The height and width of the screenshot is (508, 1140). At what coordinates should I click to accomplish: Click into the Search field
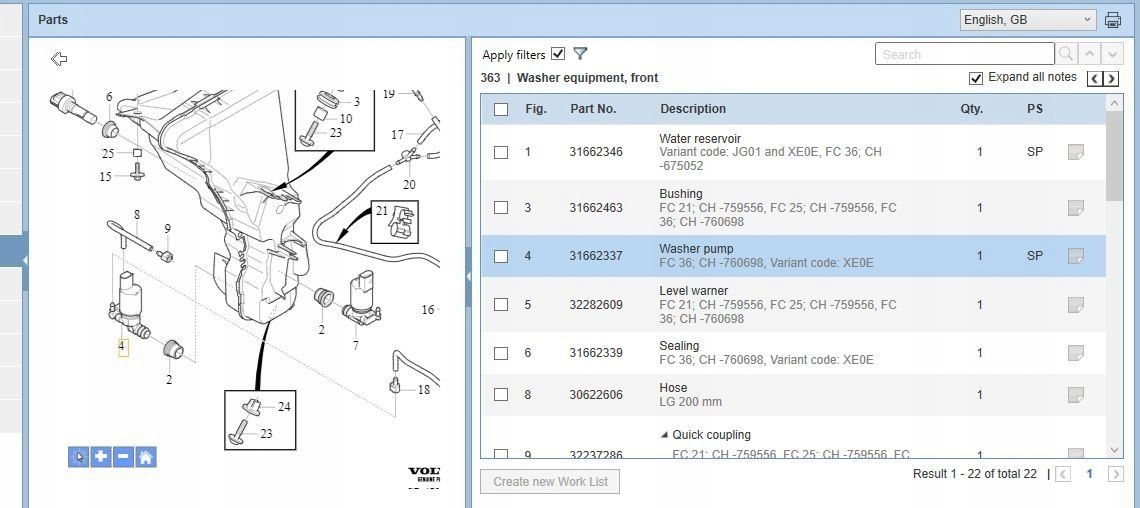click(964, 54)
